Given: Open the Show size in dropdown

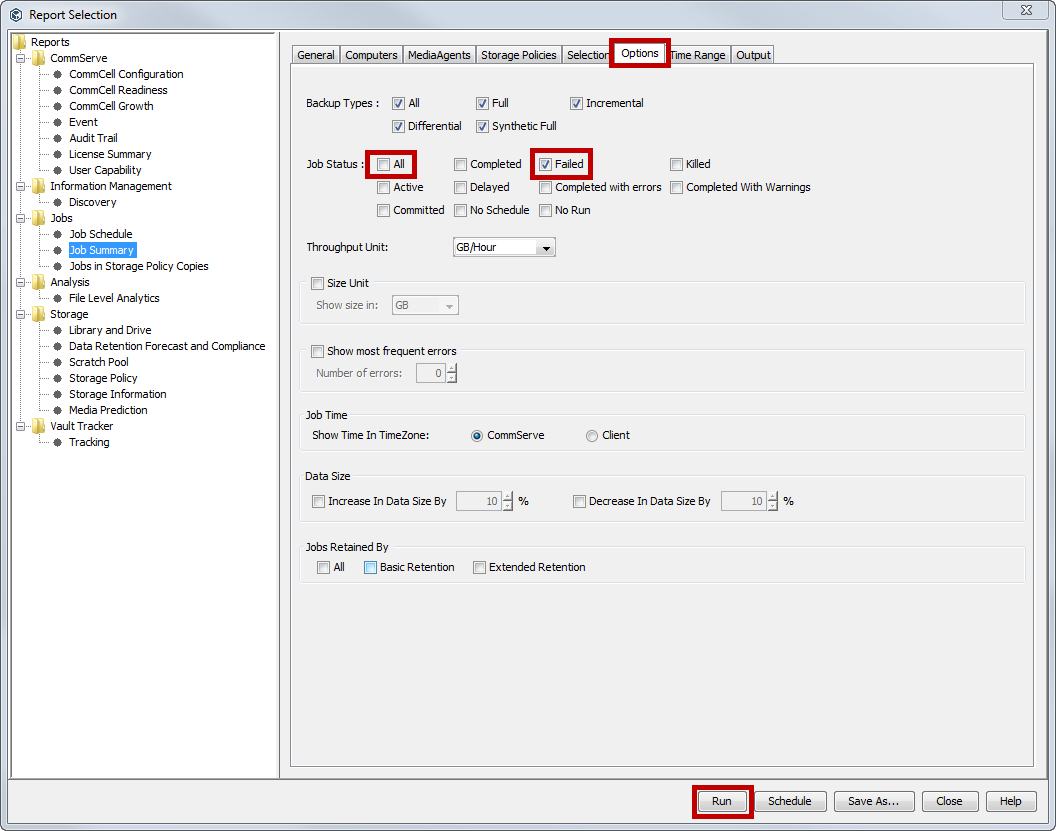Looking at the screenshot, I should (449, 306).
